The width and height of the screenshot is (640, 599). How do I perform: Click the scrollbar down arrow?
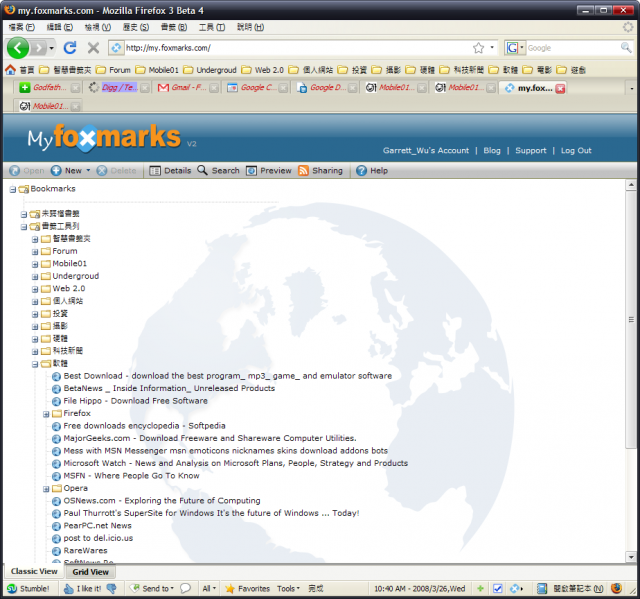click(631, 557)
